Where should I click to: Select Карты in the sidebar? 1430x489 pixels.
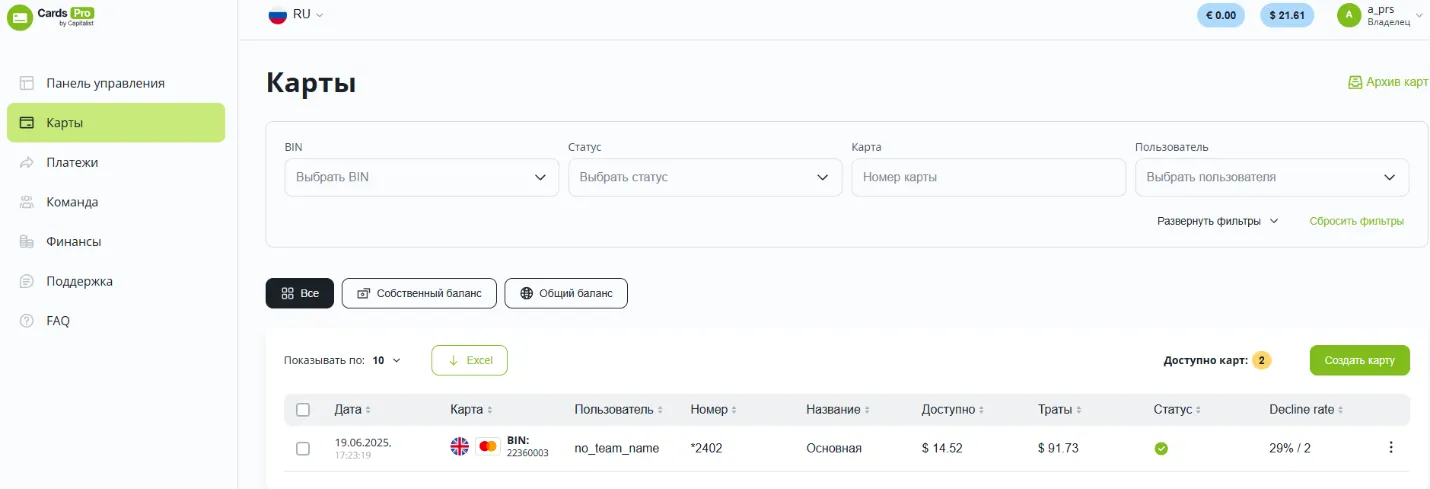[x=116, y=123]
